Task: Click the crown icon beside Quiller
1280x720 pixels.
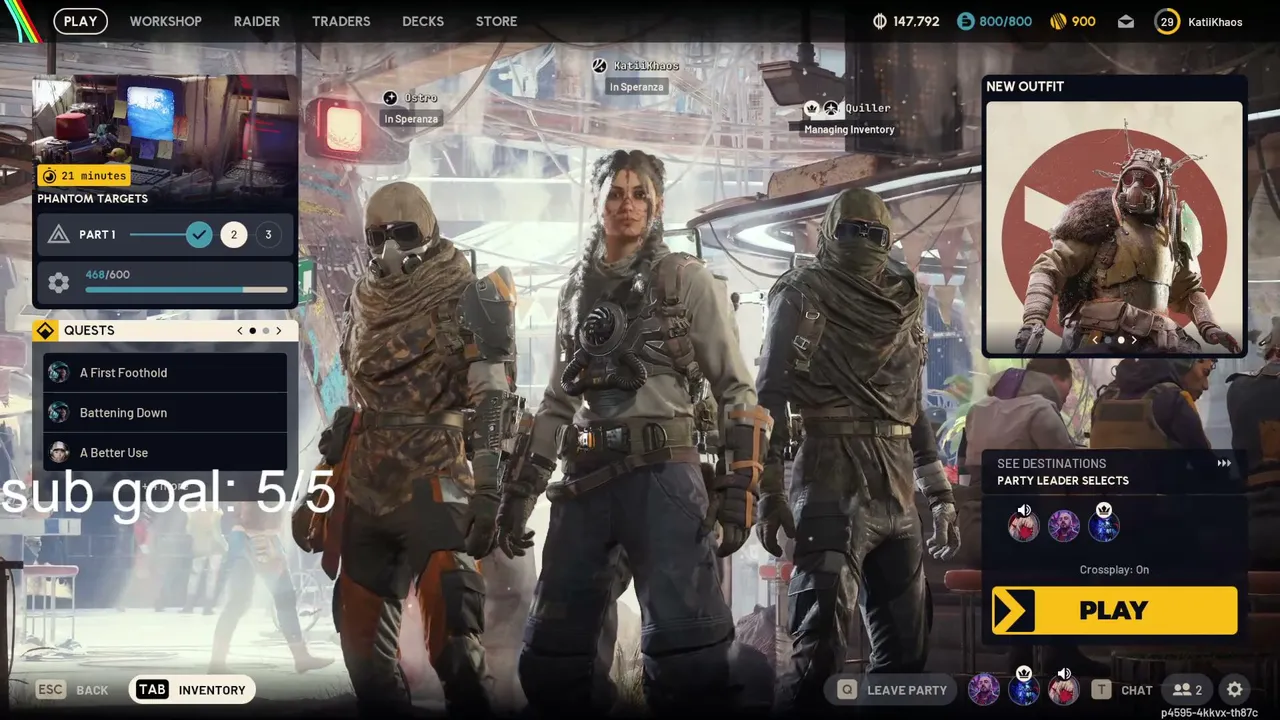Action: 813,108
